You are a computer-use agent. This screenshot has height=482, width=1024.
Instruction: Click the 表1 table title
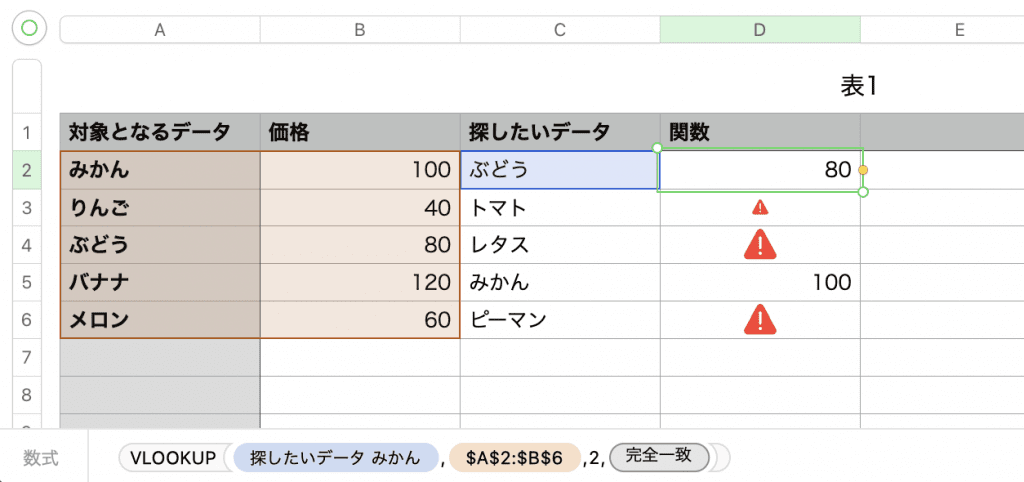coord(858,86)
